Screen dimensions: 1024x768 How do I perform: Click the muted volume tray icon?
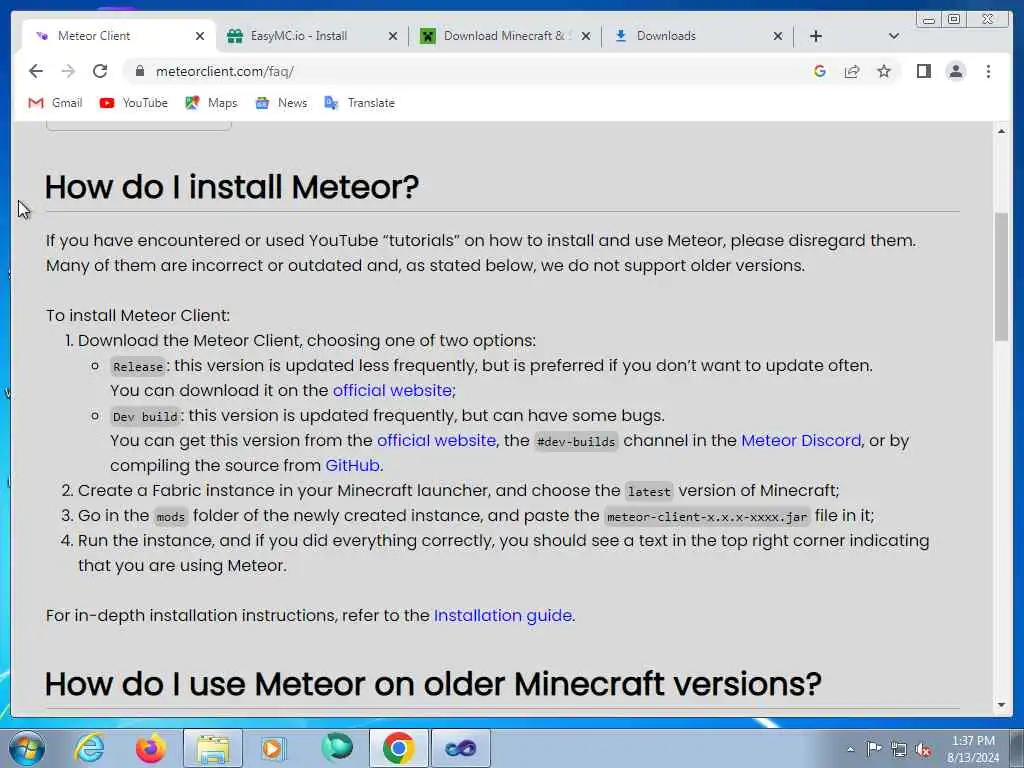point(923,749)
